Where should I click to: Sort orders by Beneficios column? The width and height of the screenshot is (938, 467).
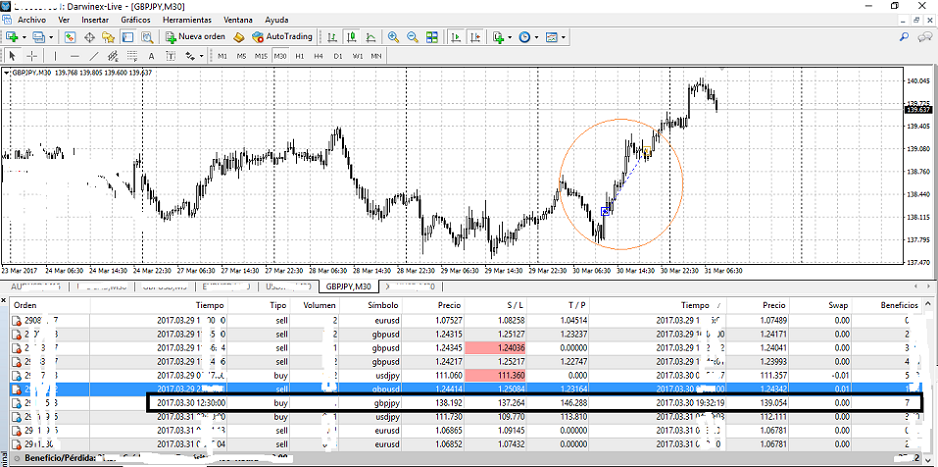899,305
